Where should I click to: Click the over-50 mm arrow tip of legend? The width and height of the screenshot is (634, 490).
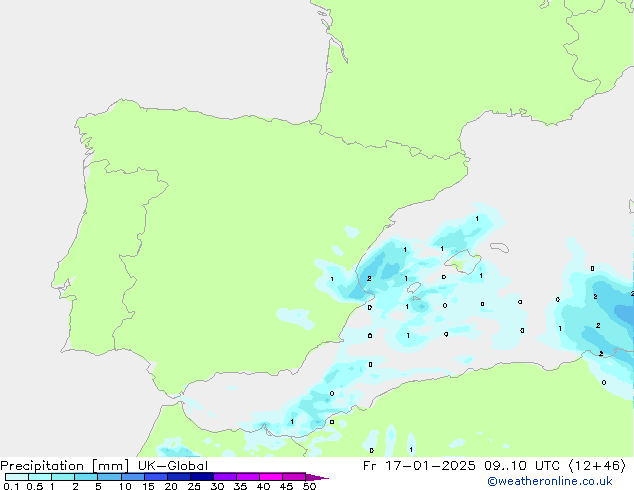point(317,477)
